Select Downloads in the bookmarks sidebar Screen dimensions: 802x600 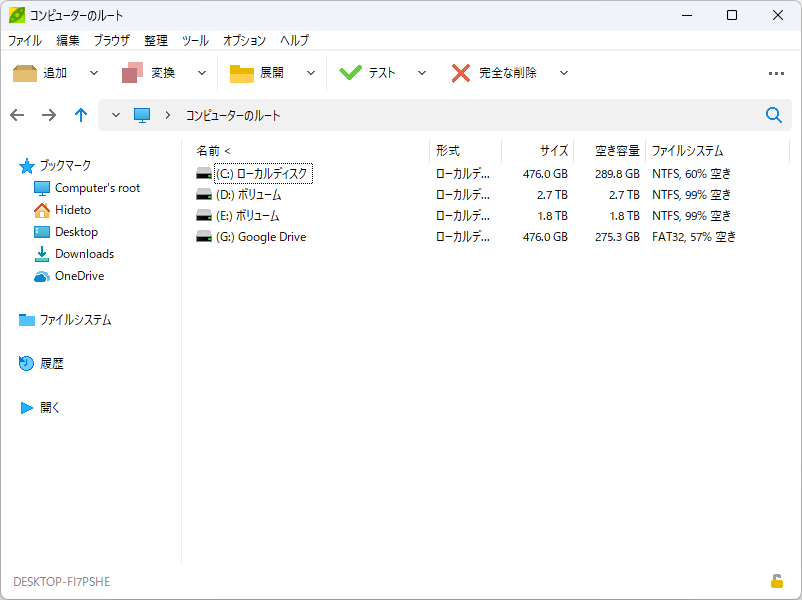coord(86,253)
